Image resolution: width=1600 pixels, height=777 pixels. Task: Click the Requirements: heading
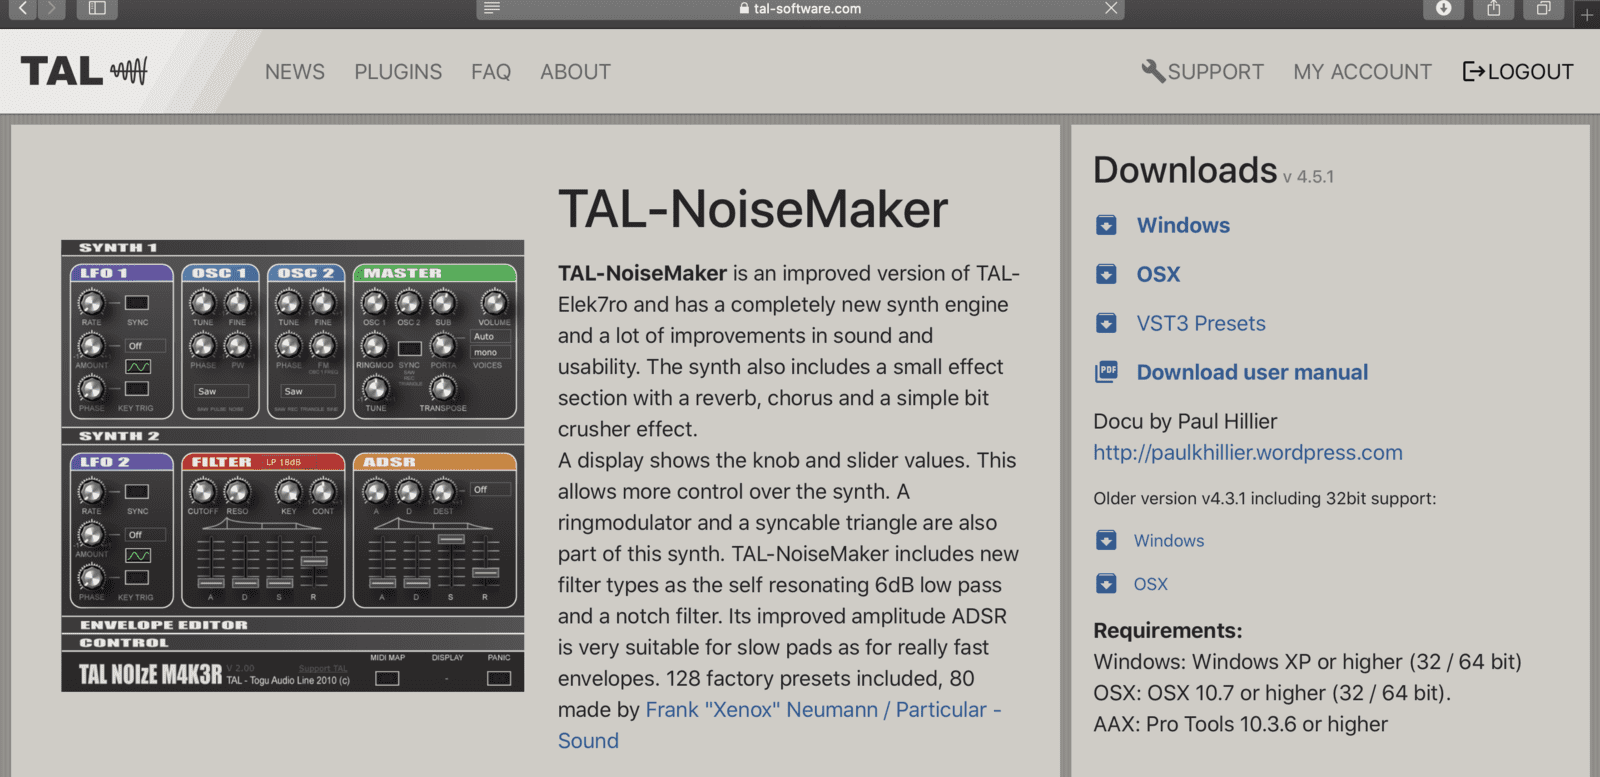coord(1168,631)
